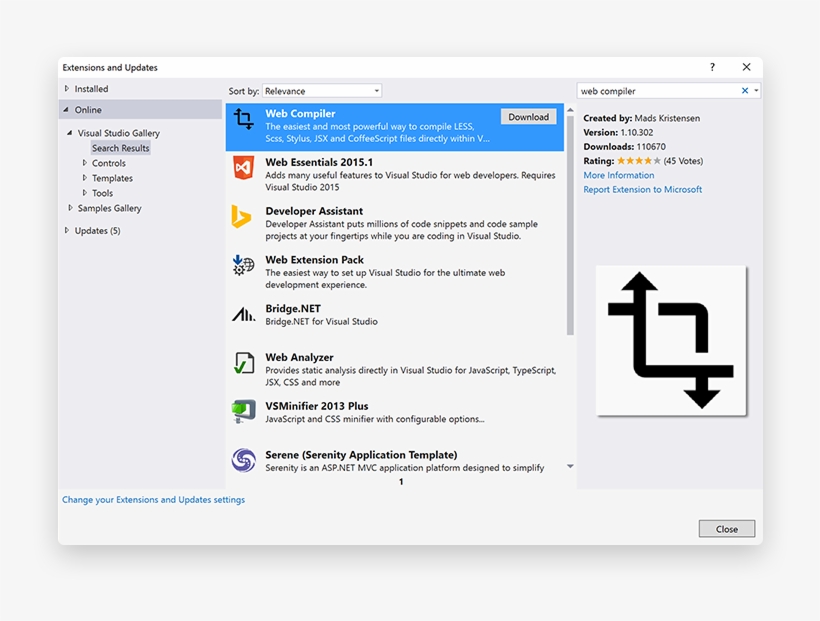Select the Web Essentials 2015.1 result title
820x621 pixels.
tap(319, 162)
